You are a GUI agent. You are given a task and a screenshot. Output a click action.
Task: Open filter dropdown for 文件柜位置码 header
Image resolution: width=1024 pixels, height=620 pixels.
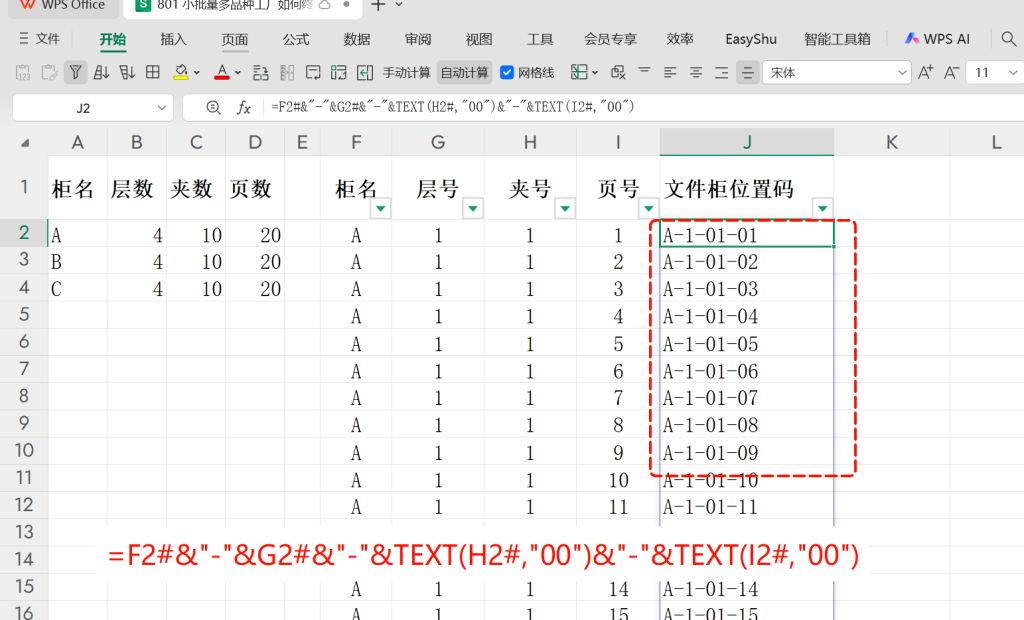(x=822, y=208)
